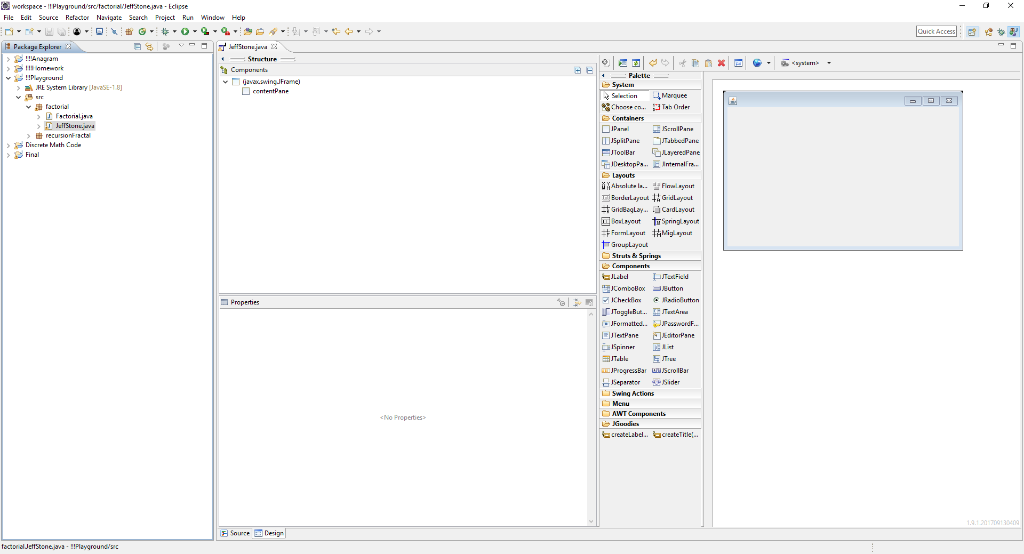Select JCheckBox component in palette
Screen dimensions: 1024x554
click(625, 300)
